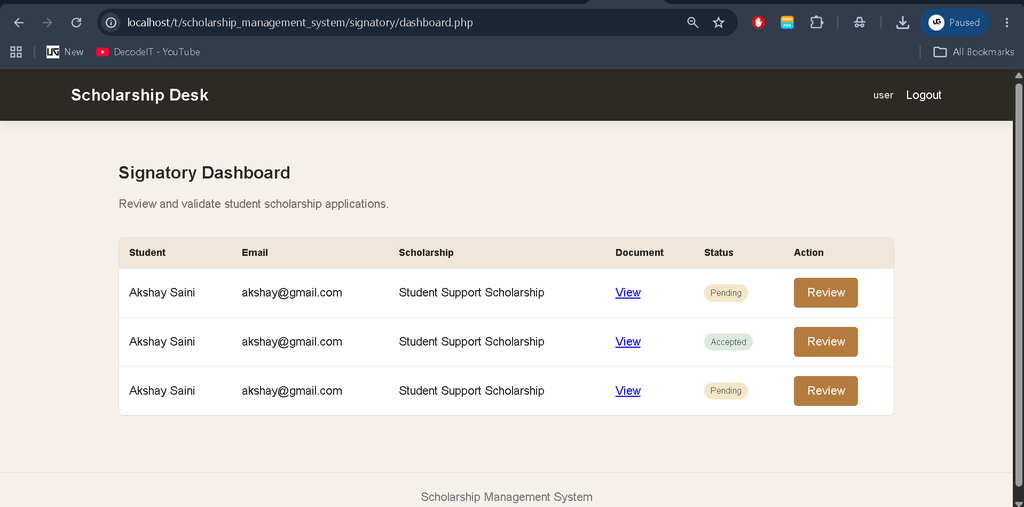
Task: Review the Accepted application
Action: [x=825, y=342]
